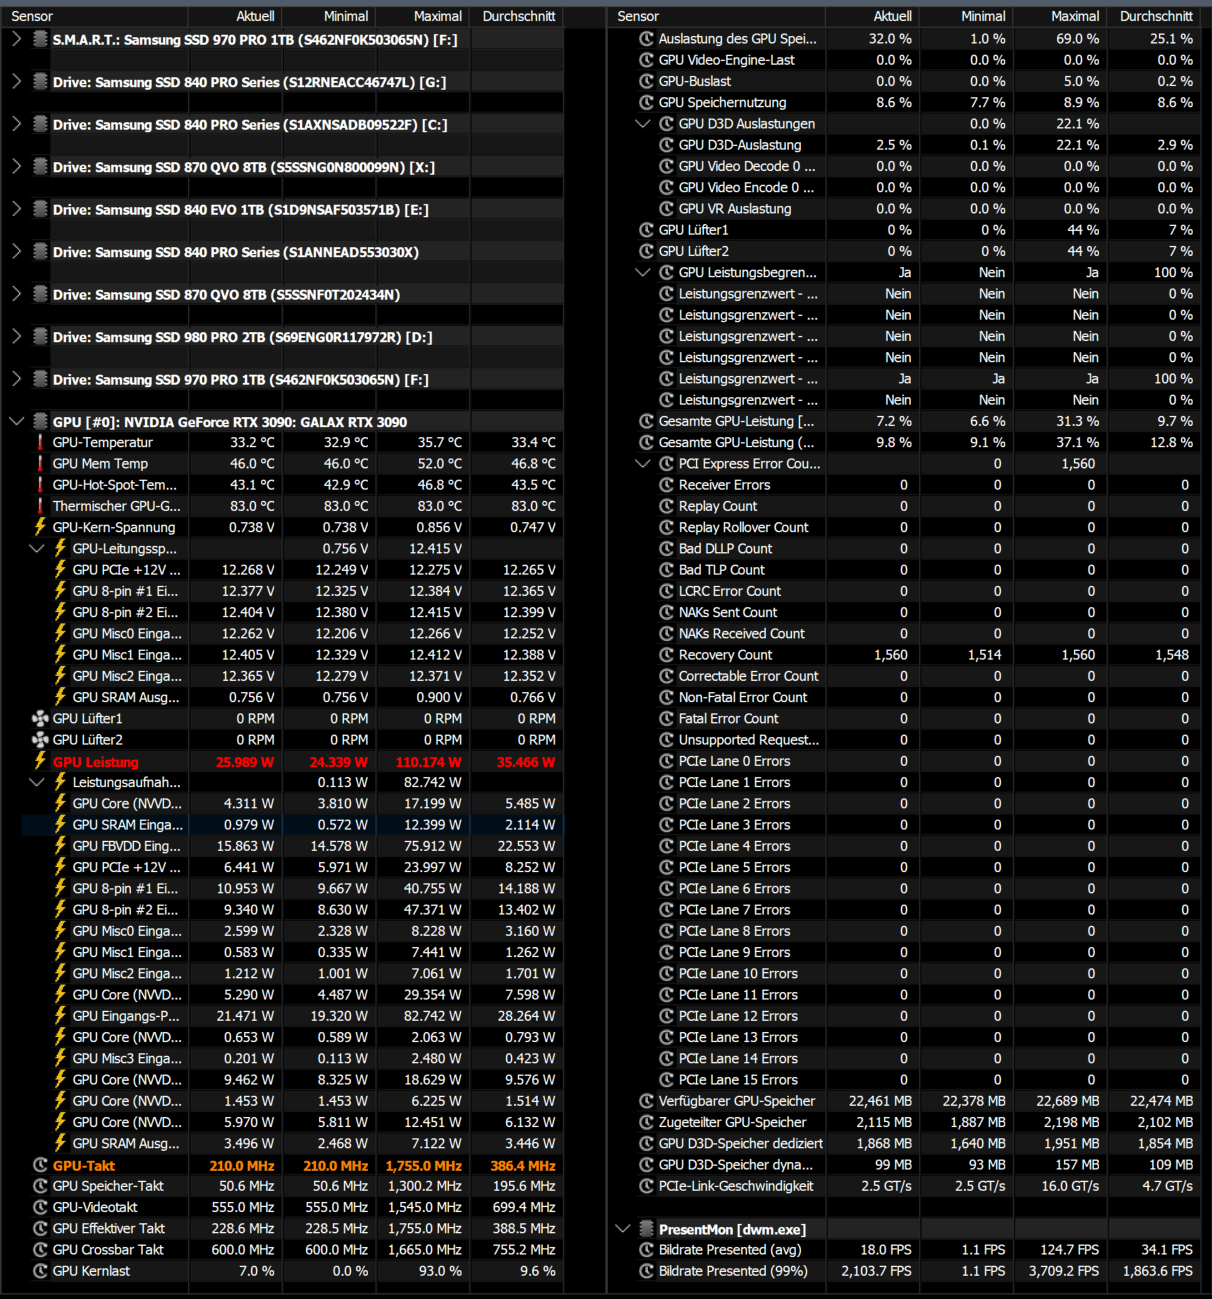This screenshot has width=1212, height=1299.
Task: Click the chip icon beside GPU [#0] NVIDIA GeForce RTX 3090
Action: [40, 422]
